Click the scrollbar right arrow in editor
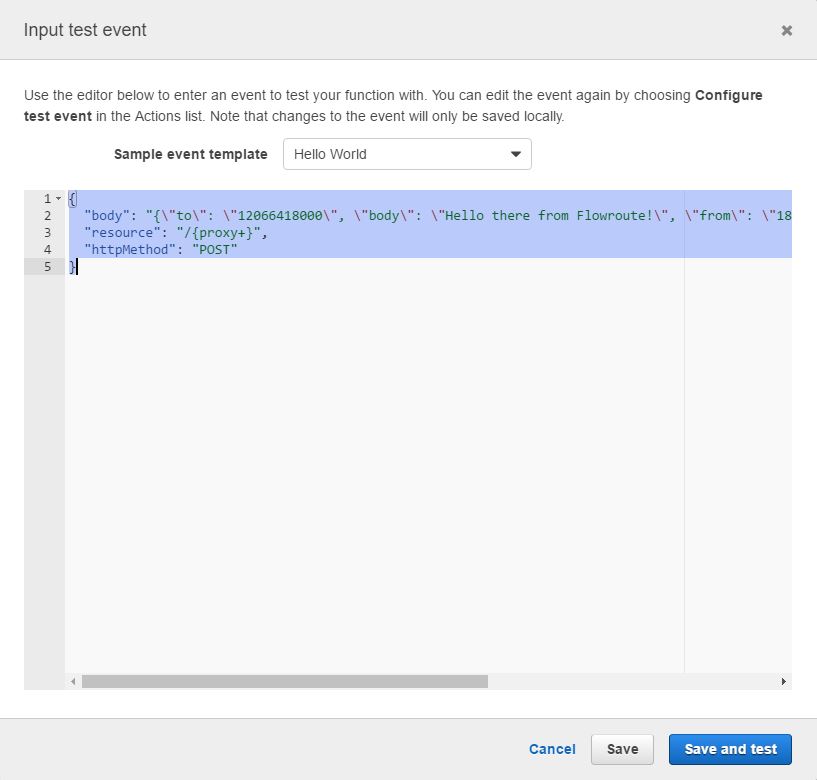The height and width of the screenshot is (780, 817). [x=783, y=681]
